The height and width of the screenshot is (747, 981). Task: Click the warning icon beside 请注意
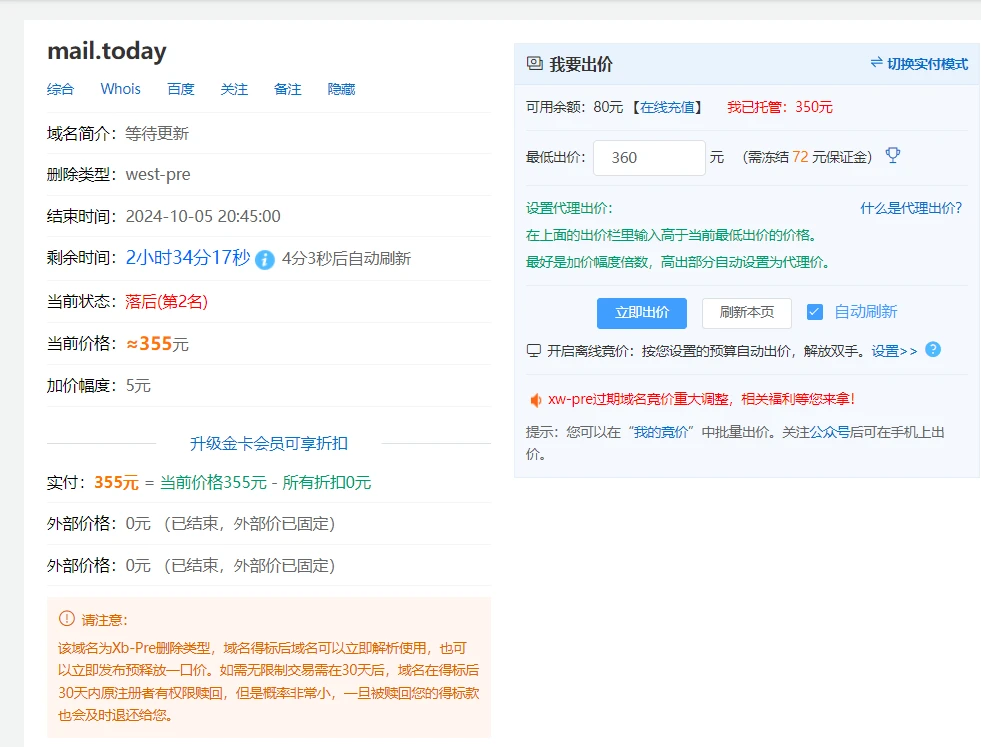[67, 619]
